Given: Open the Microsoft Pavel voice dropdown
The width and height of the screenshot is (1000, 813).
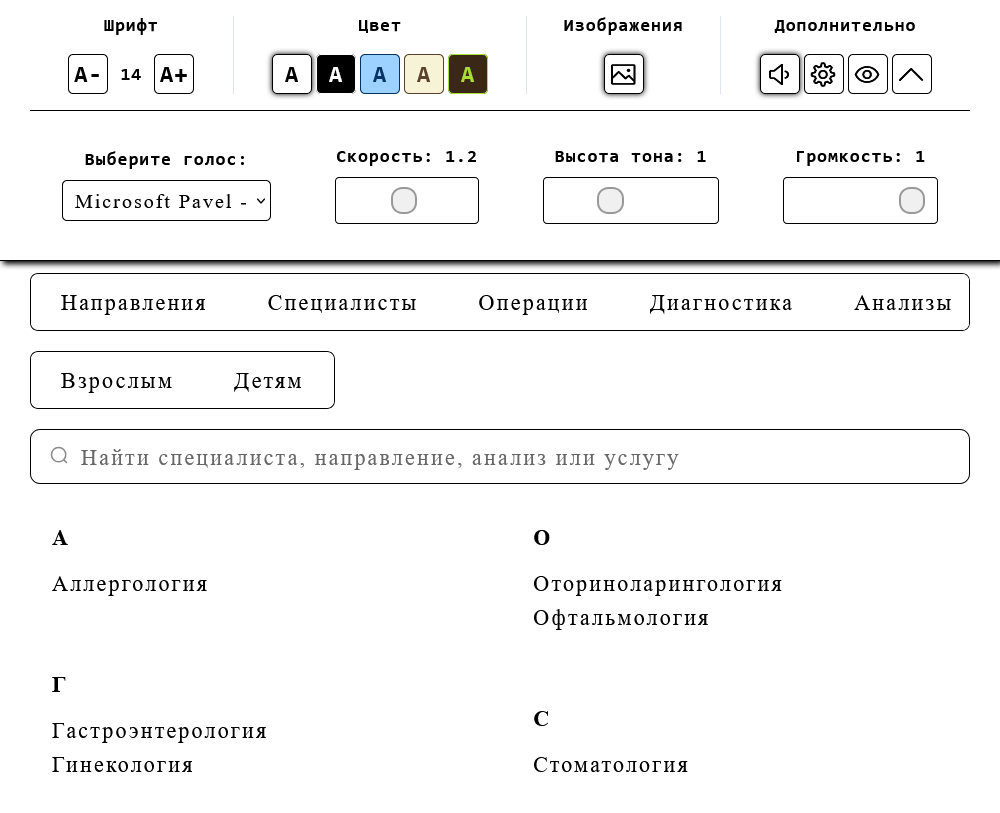Looking at the screenshot, I should pos(166,200).
